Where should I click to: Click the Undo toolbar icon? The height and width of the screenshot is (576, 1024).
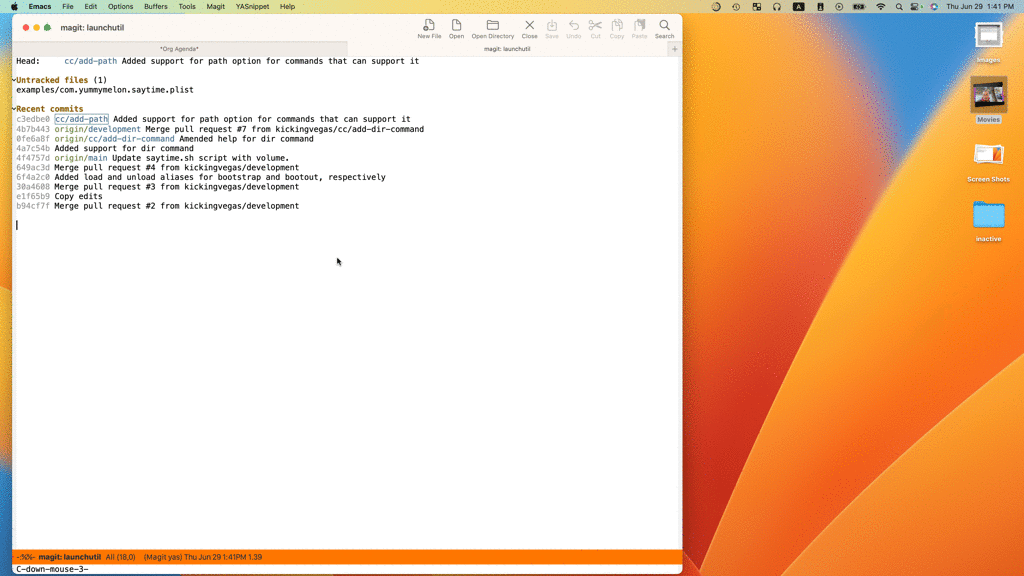(573, 29)
